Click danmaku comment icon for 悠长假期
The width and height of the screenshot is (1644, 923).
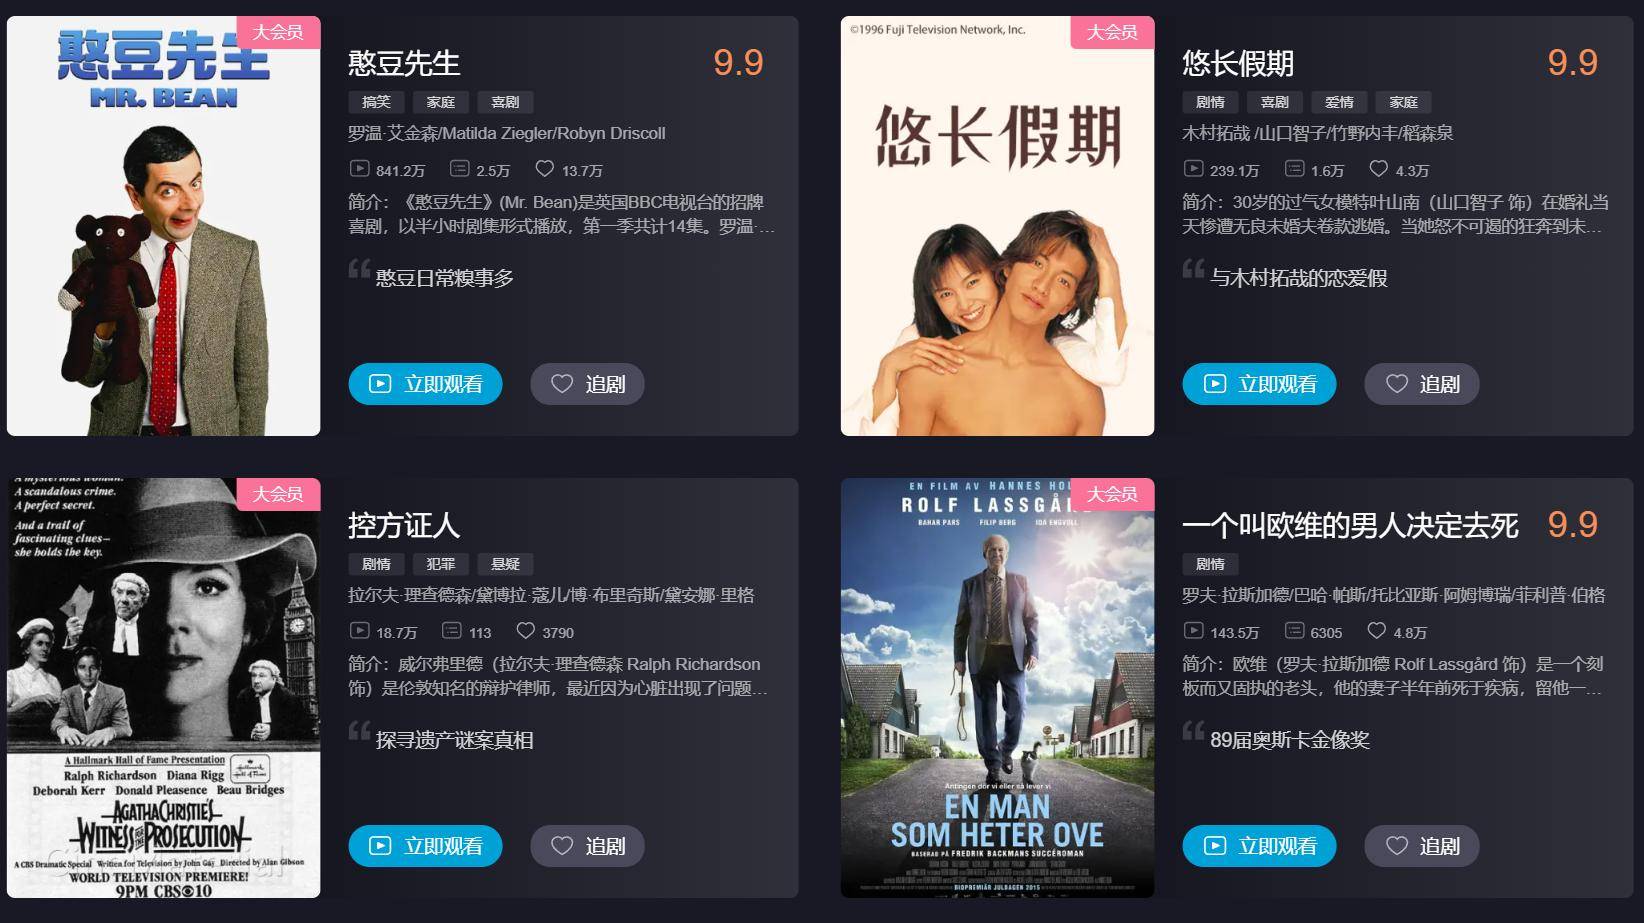(1294, 169)
